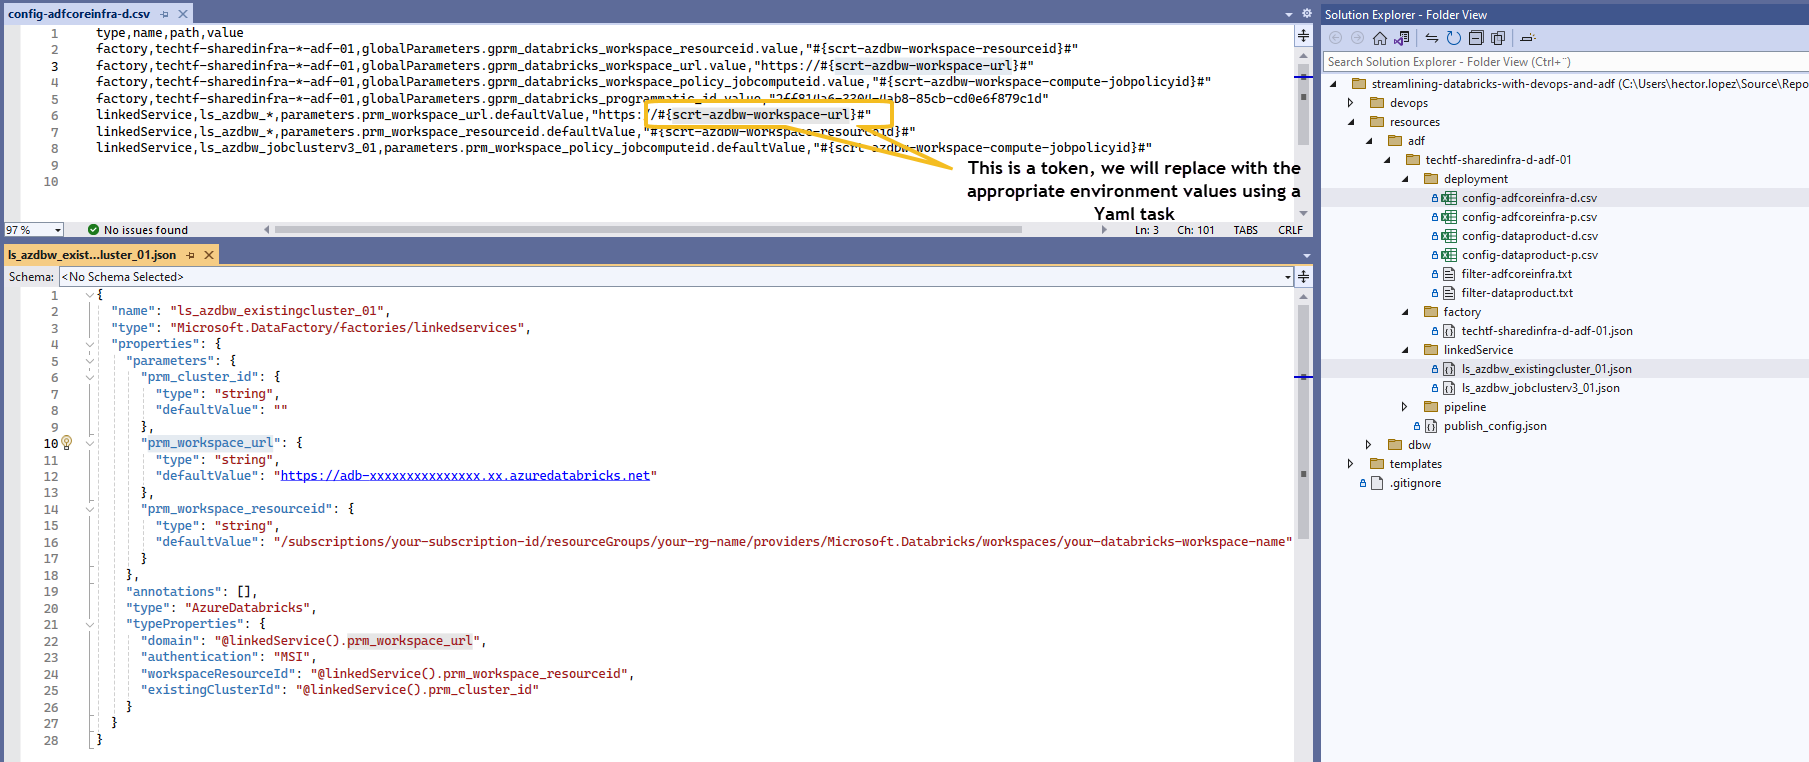Collapse the "prm_cluster_id" block on line 6
This screenshot has width=1809, height=762.
click(x=90, y=377)
